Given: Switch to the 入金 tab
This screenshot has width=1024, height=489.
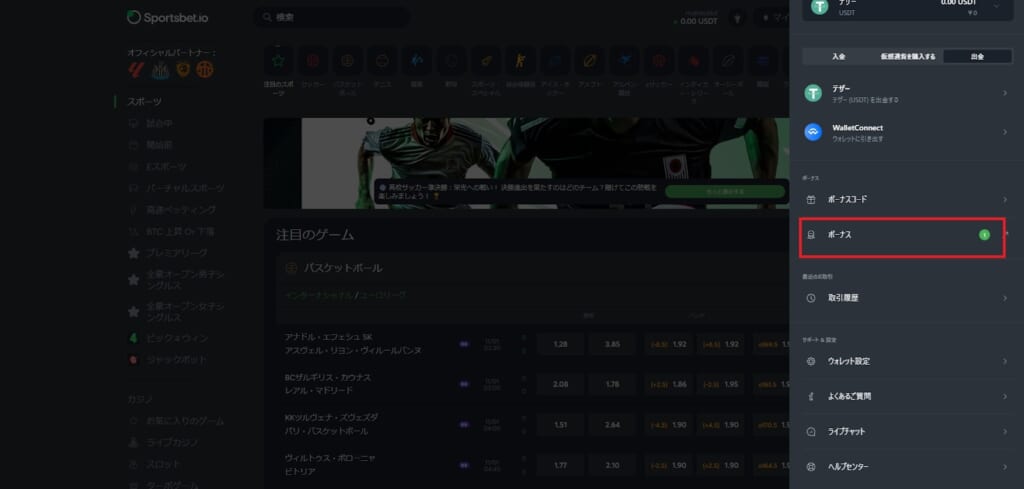Looking at the screenshot, I should (839, 57).
